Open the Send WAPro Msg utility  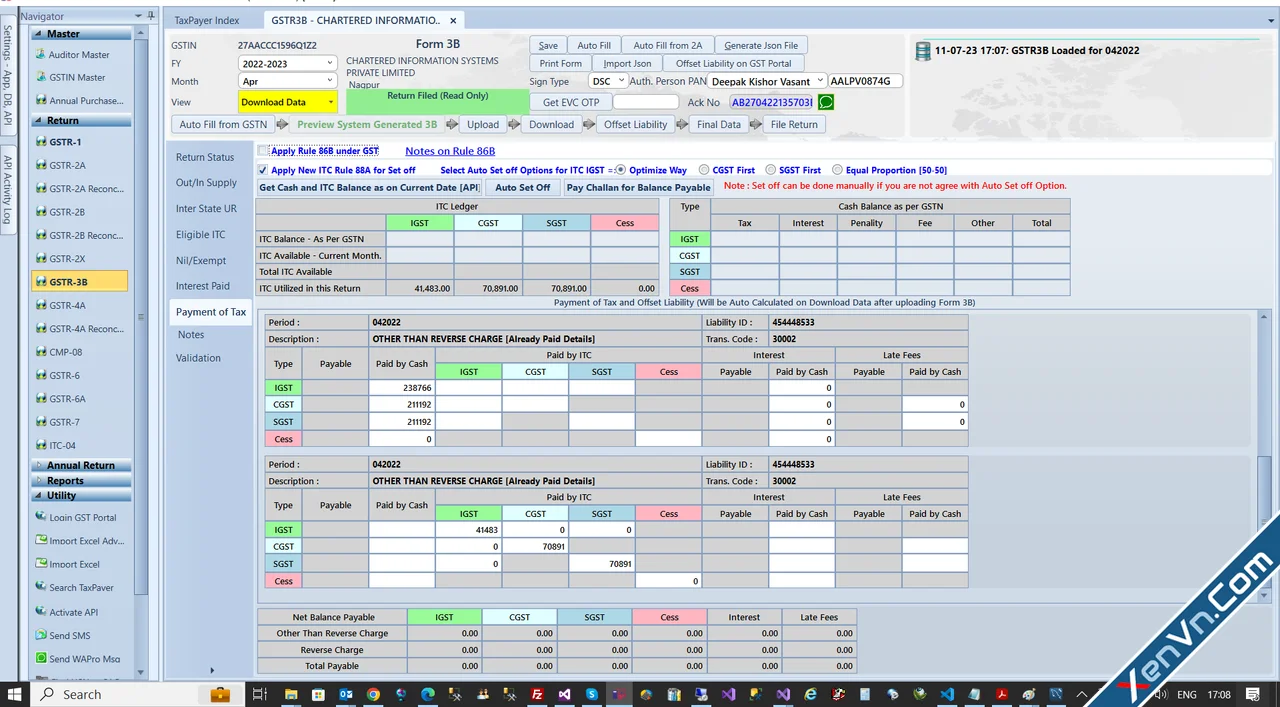point(79,659)
